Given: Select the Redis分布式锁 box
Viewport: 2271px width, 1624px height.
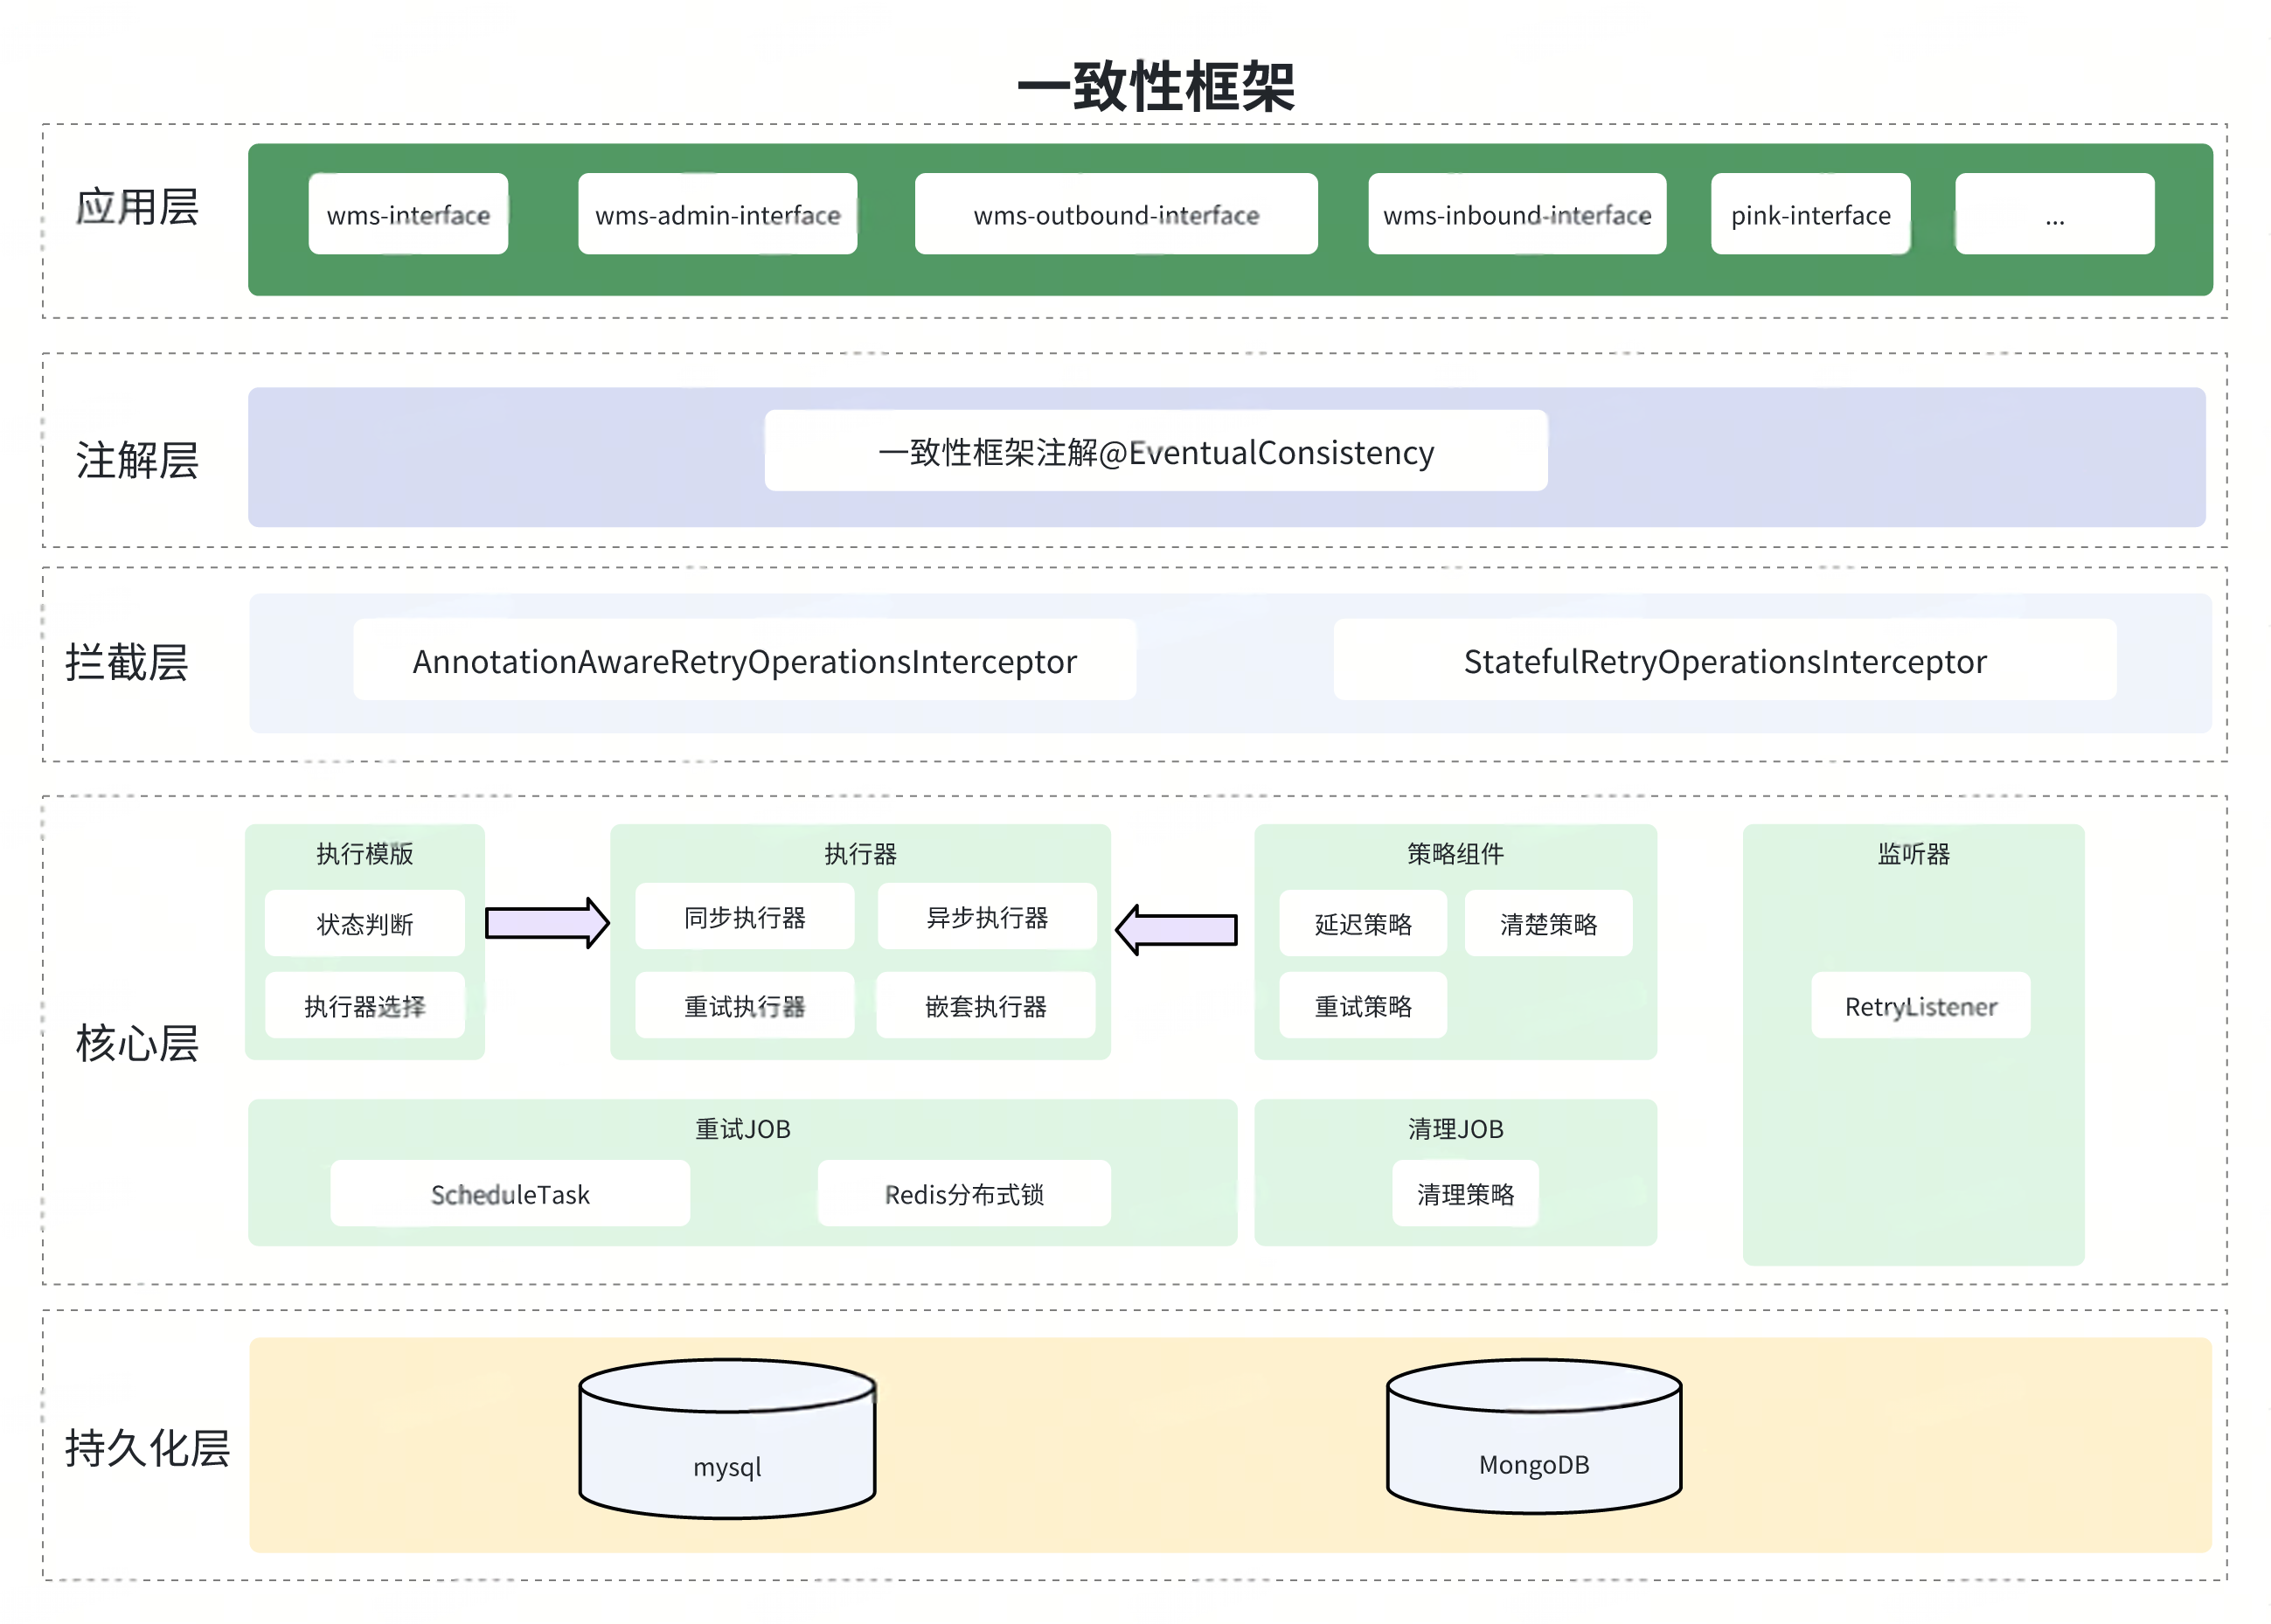Looking at the screenshot, I should (x=963, y=1193).
